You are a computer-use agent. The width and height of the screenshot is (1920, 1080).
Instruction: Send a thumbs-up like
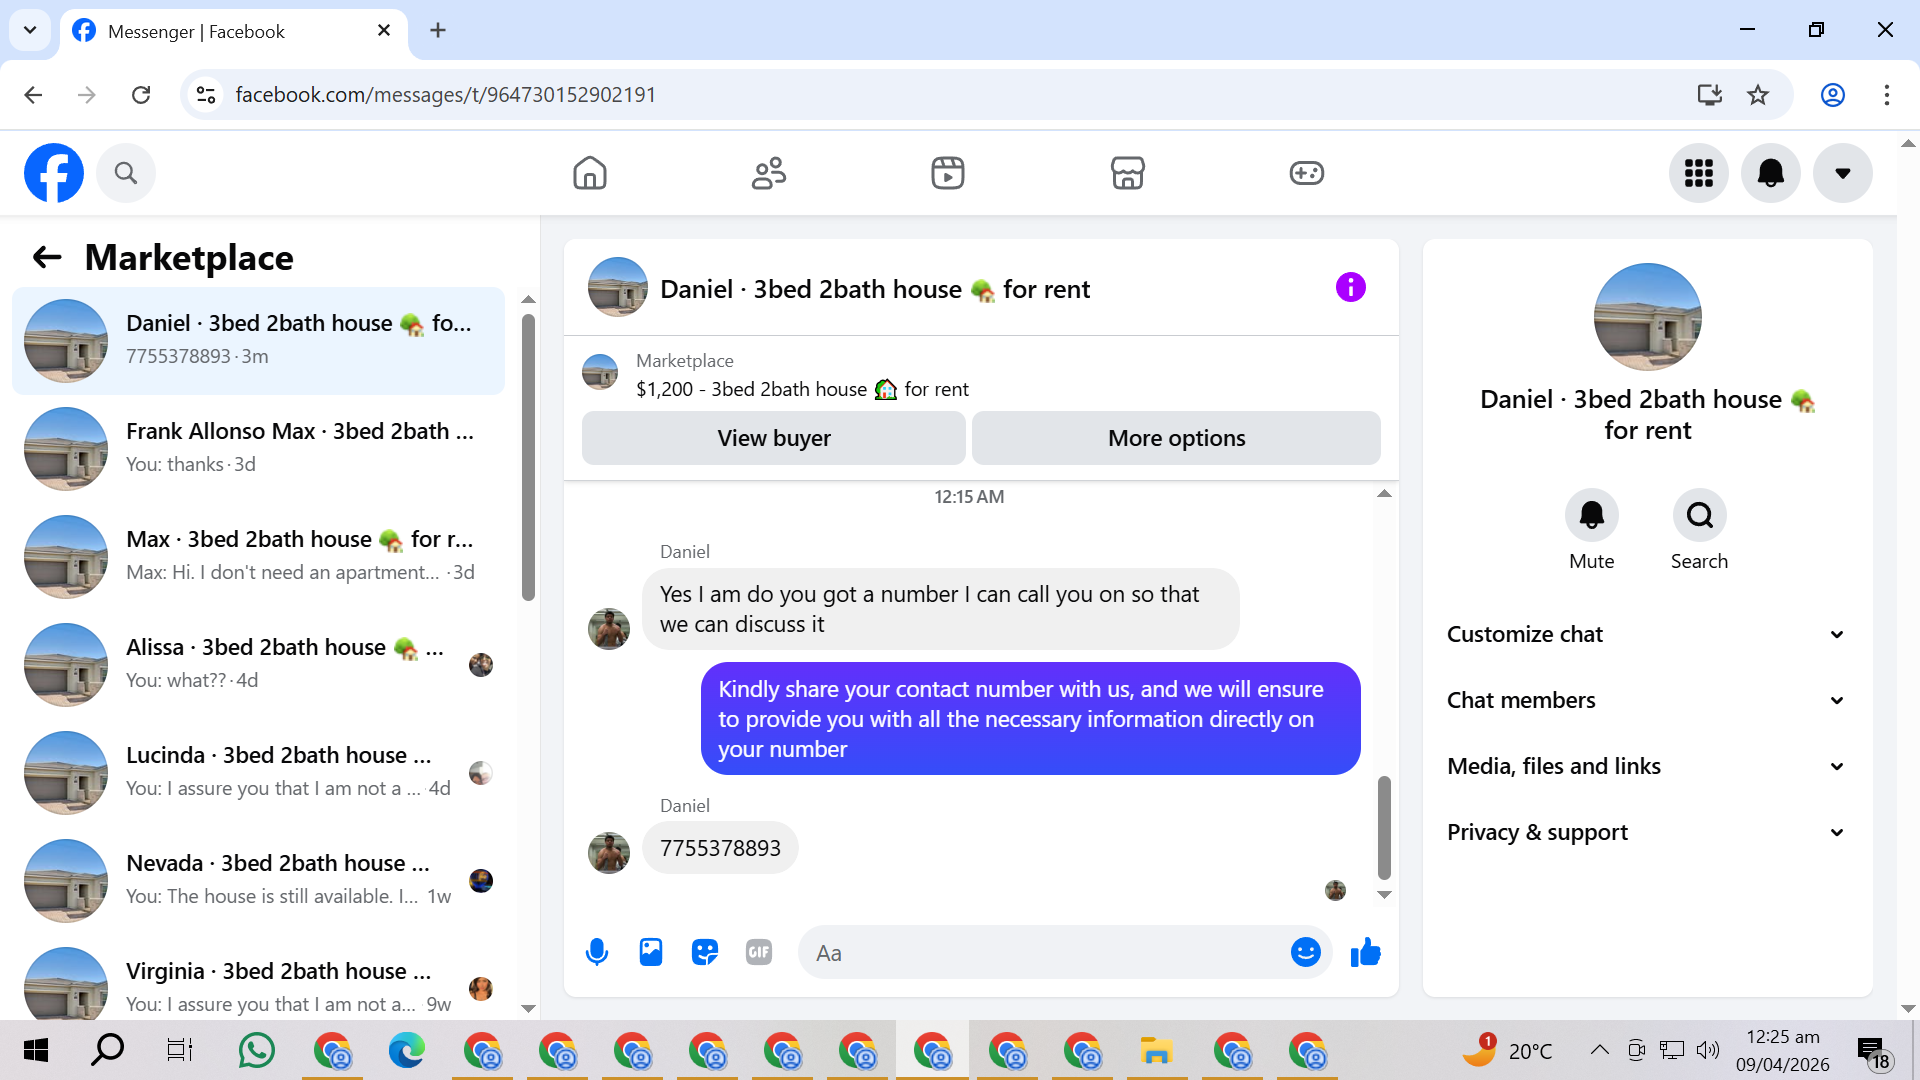tap(1365, 952)
